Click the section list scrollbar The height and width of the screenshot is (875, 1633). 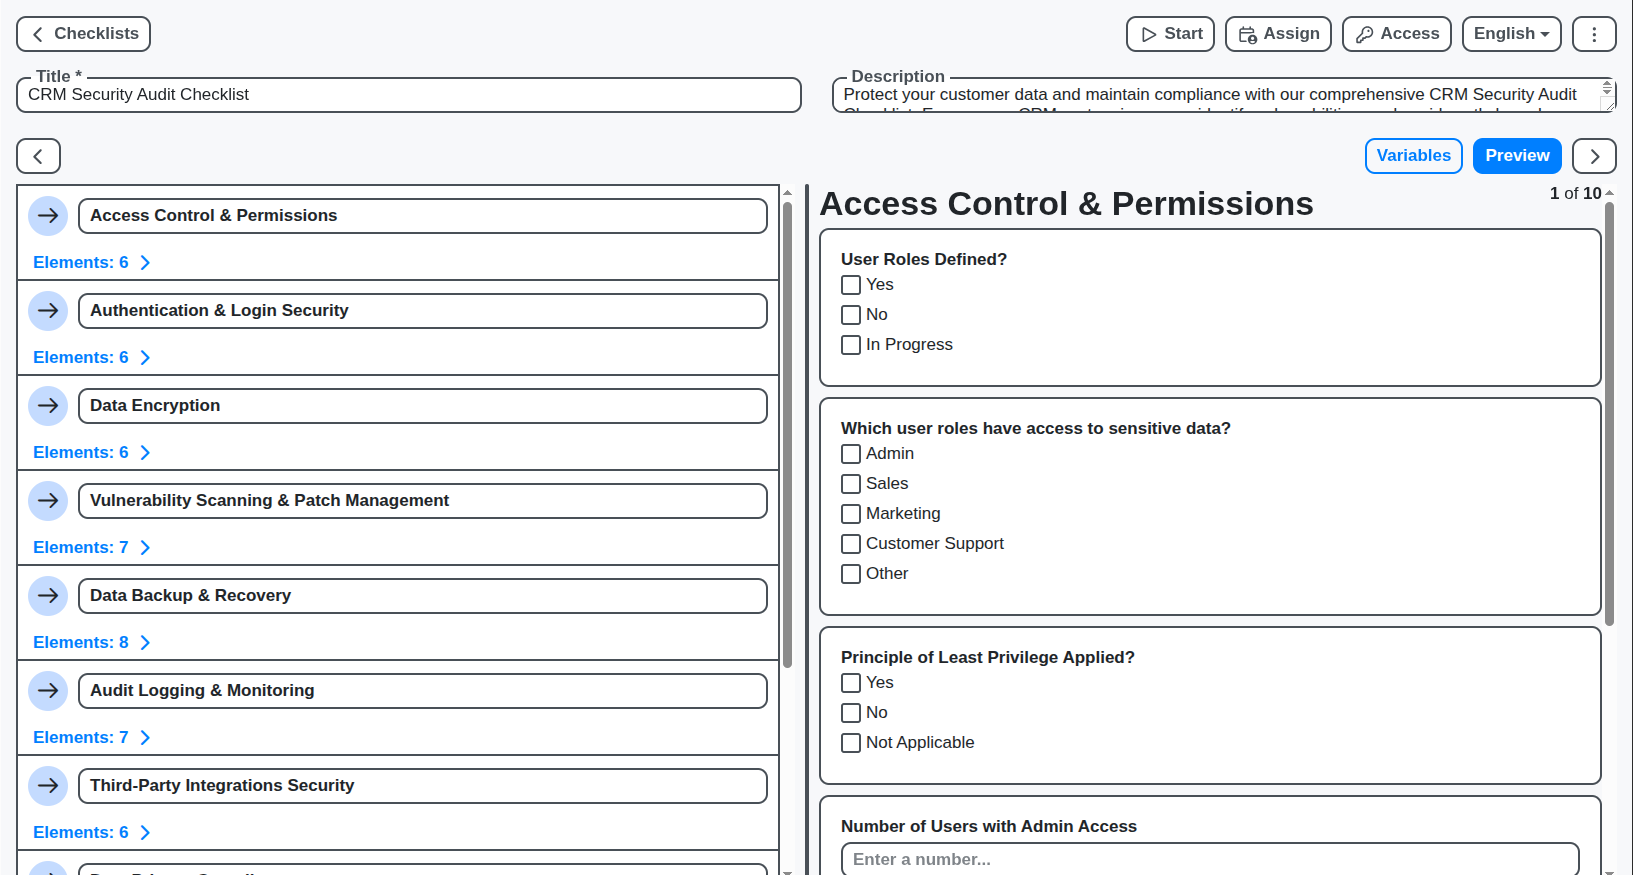click(788, 435)
